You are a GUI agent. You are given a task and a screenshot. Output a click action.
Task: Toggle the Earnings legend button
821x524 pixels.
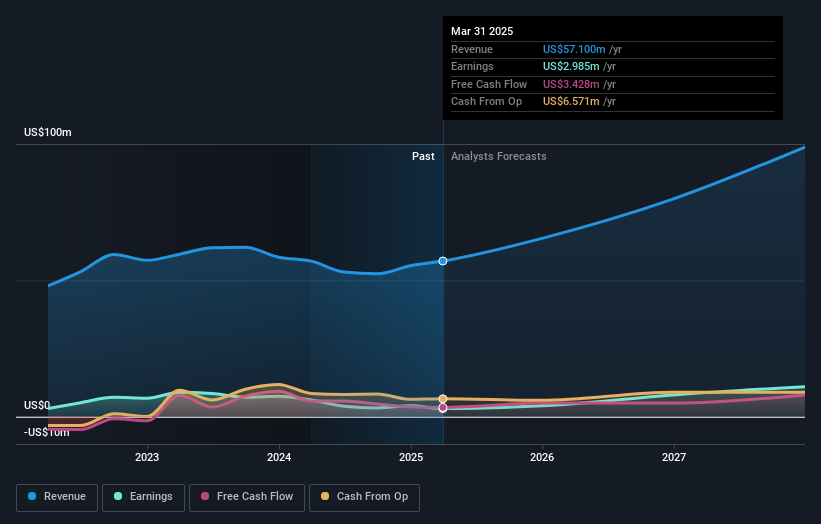coord(143,497)
